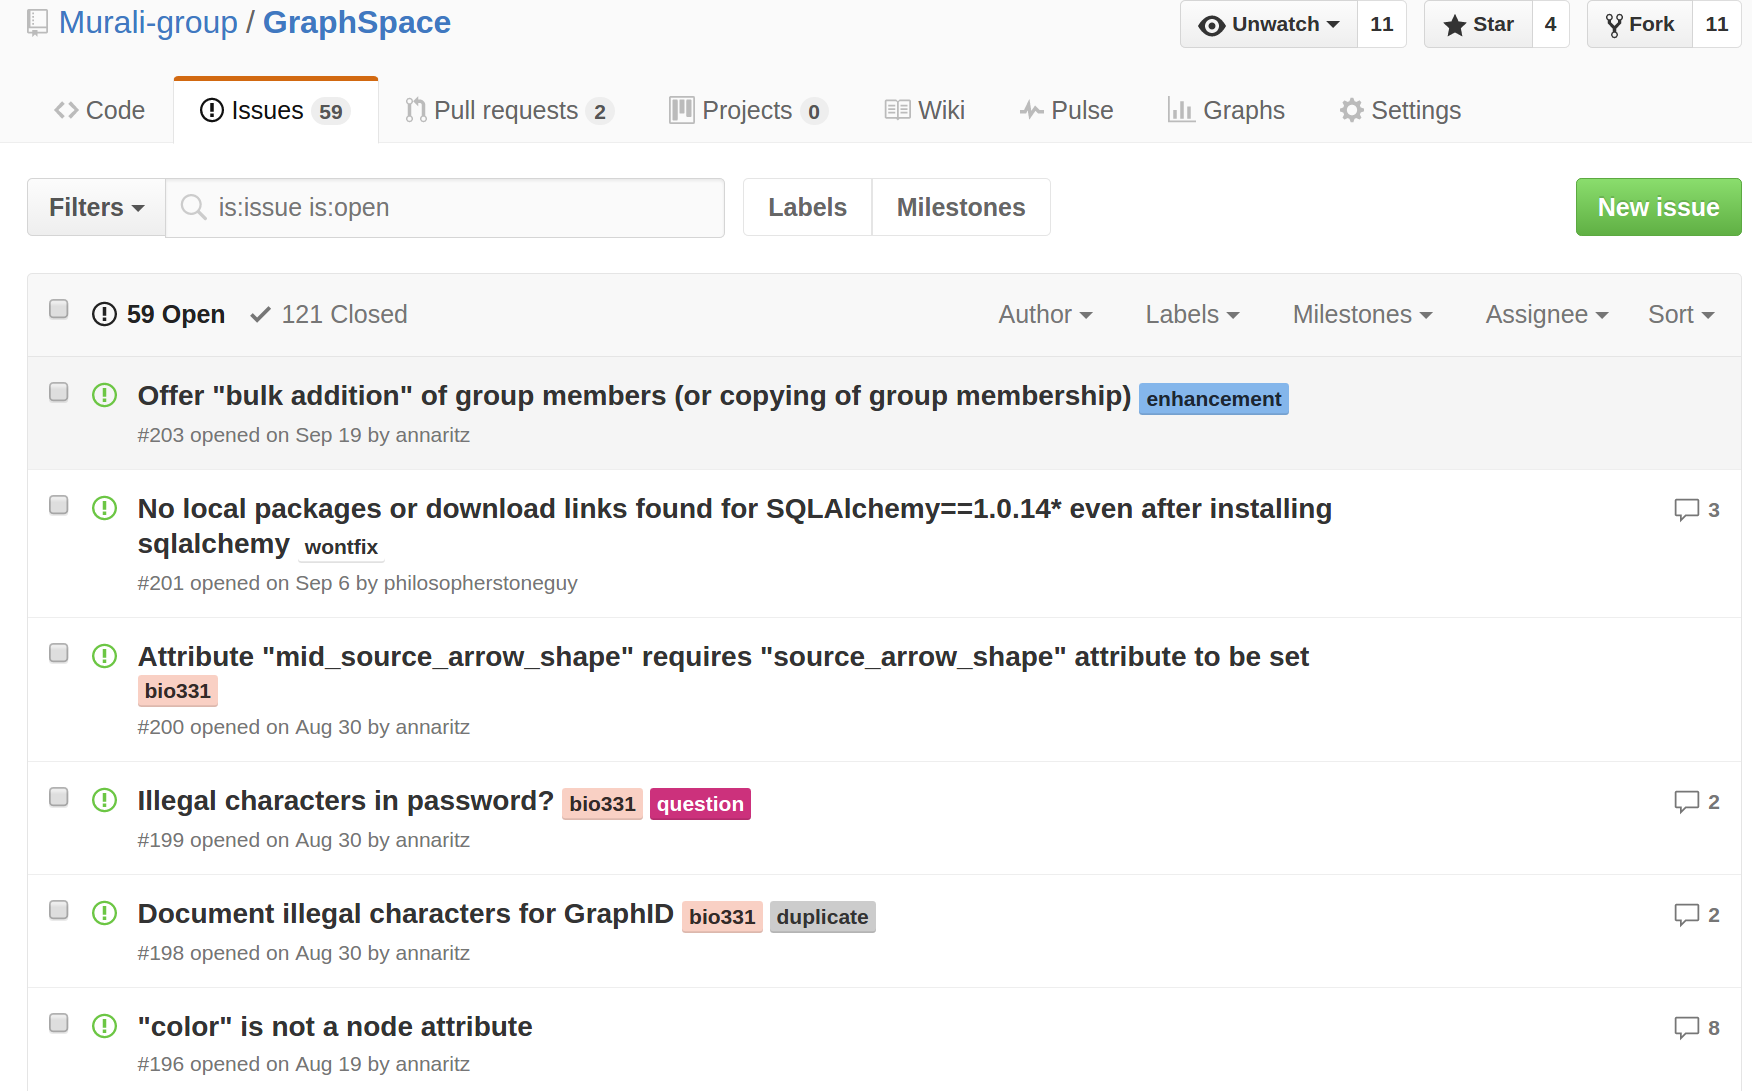Viewport: 1752px width, 1091px height.
Task: Open comments icon on color node attribute issue
Action: tap(1687, 1028)
